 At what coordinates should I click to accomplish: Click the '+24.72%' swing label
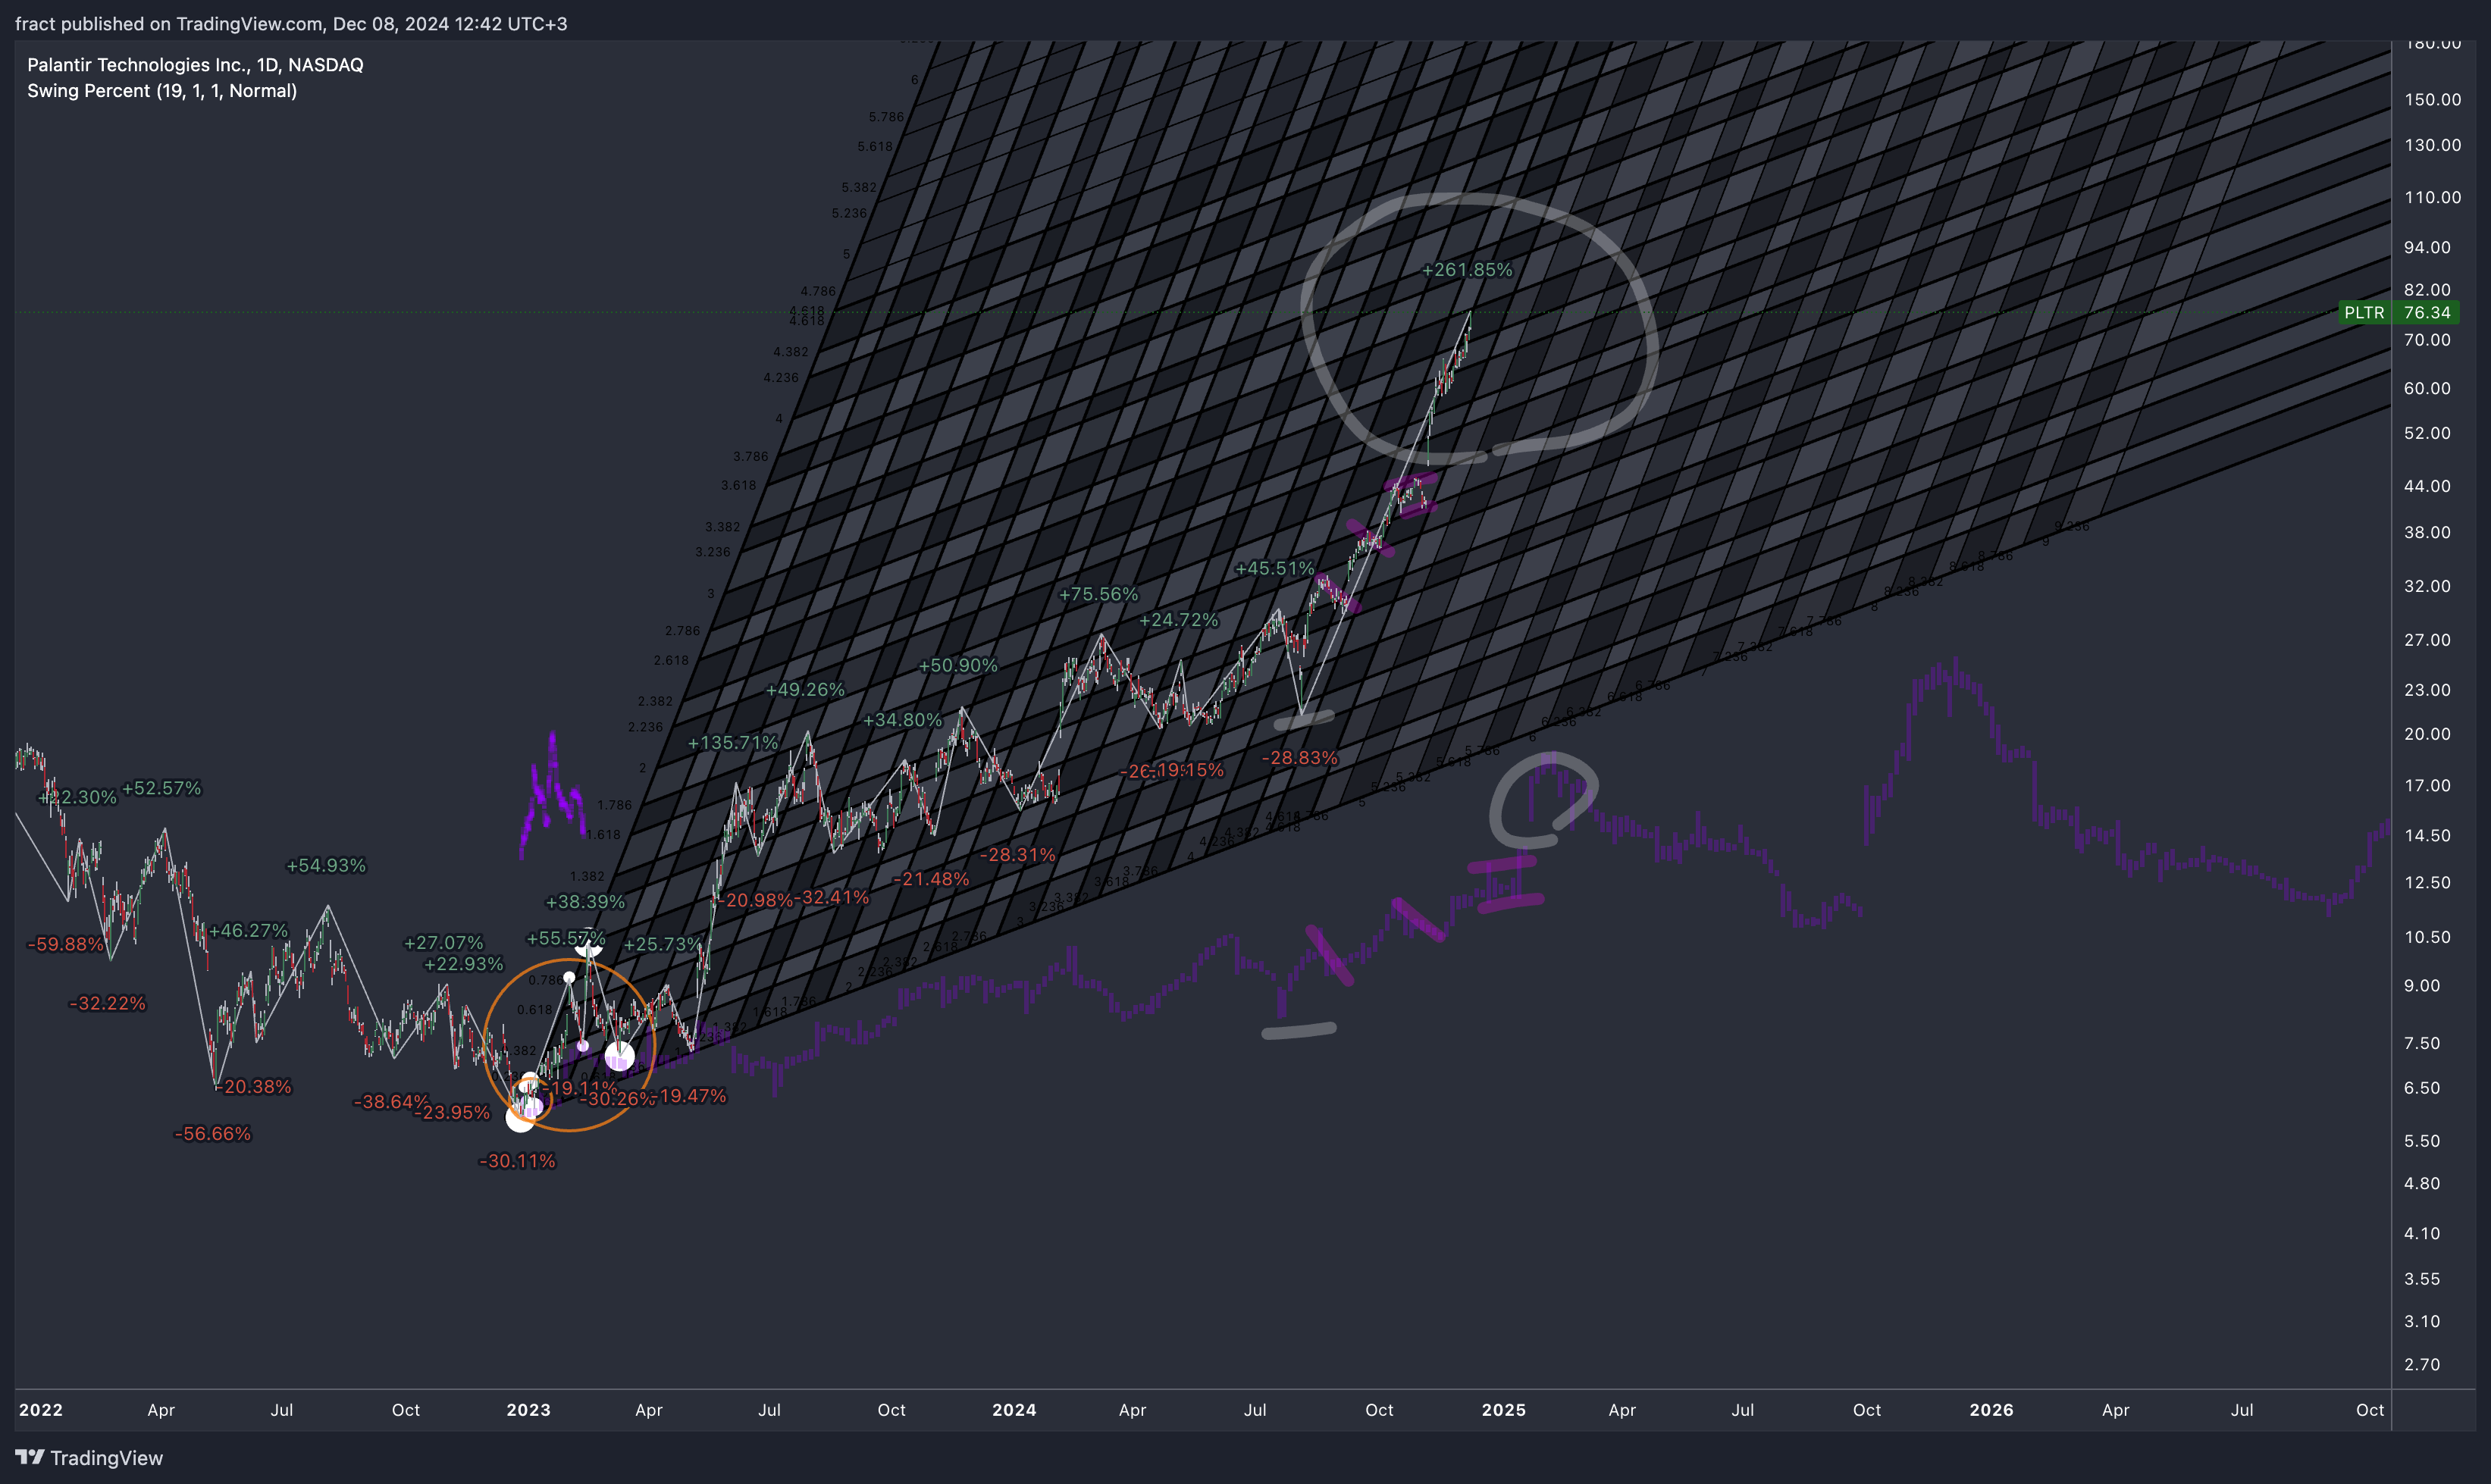tap(1179, 620)
